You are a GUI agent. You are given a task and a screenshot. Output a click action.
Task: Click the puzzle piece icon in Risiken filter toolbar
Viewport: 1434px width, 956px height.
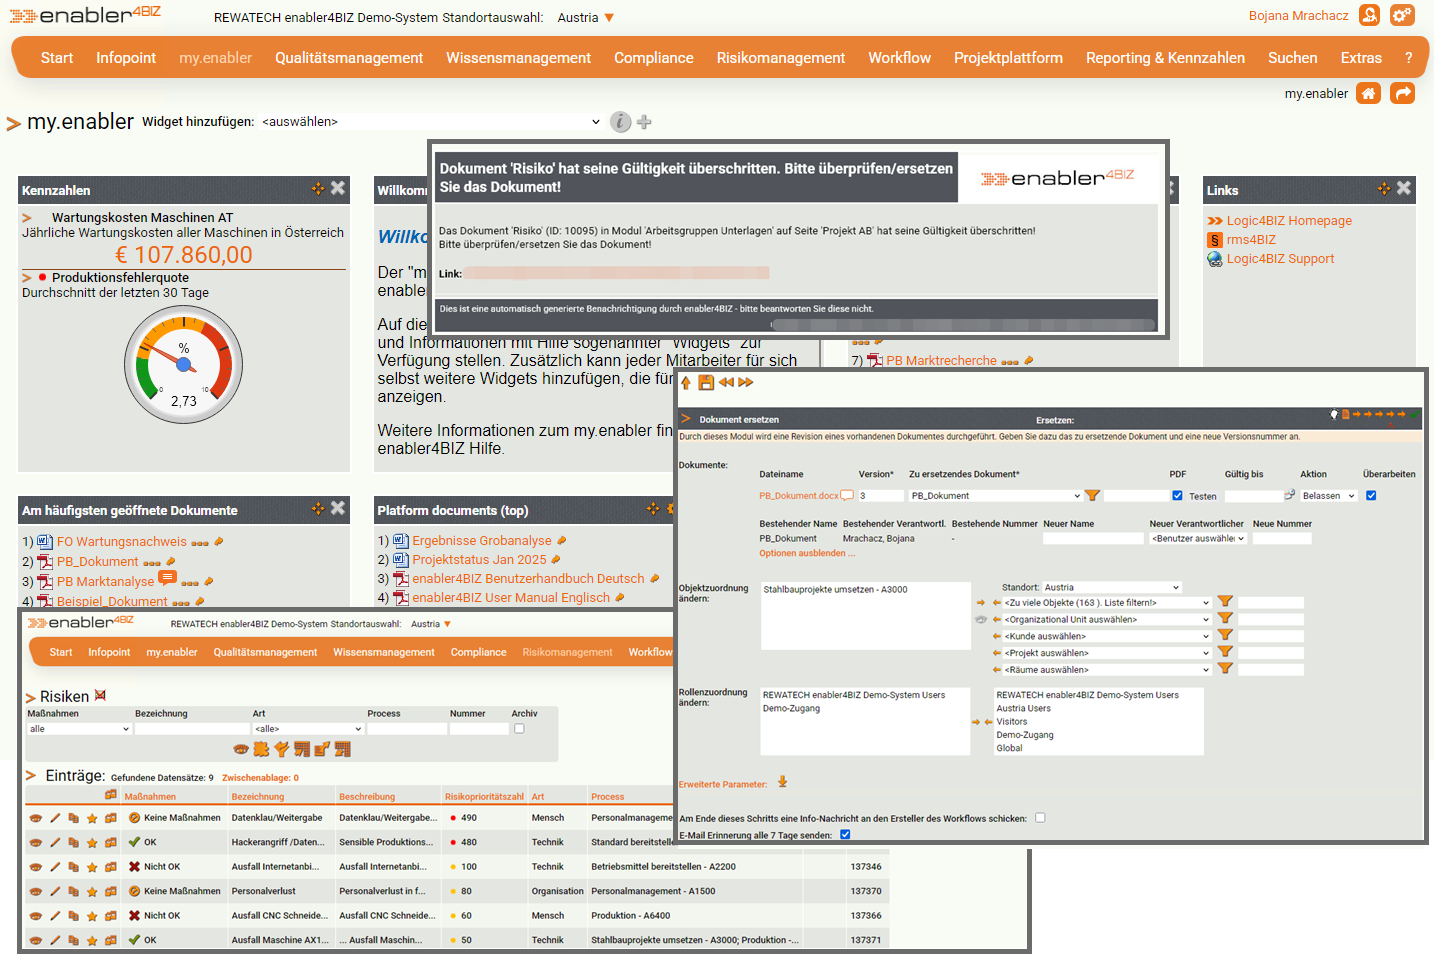pos(261,749)
